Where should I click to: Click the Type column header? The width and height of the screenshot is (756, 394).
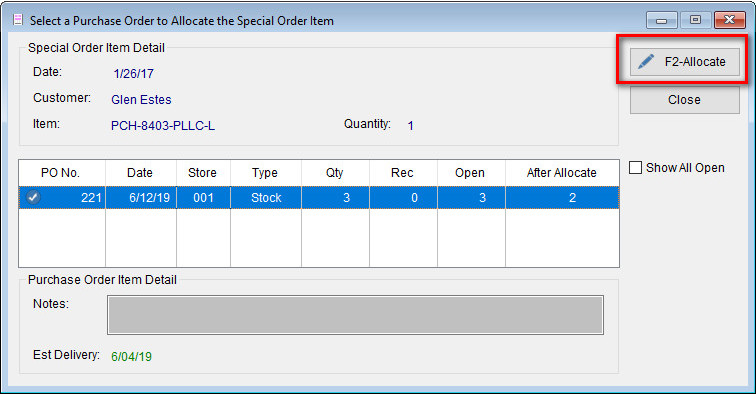point(266,173)
